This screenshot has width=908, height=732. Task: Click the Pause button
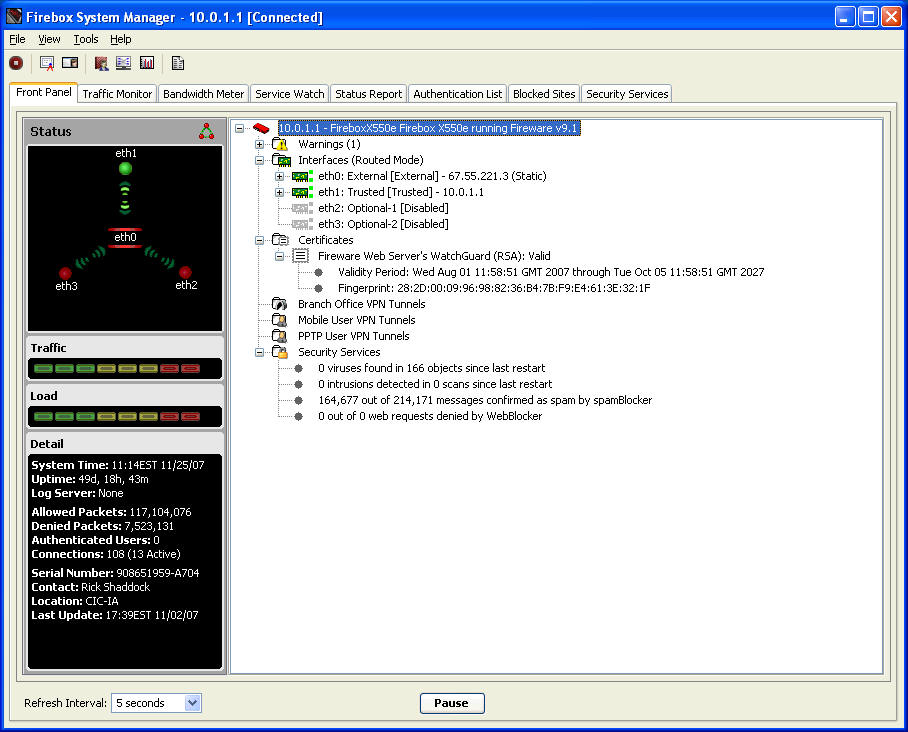(x=452, y=703)
